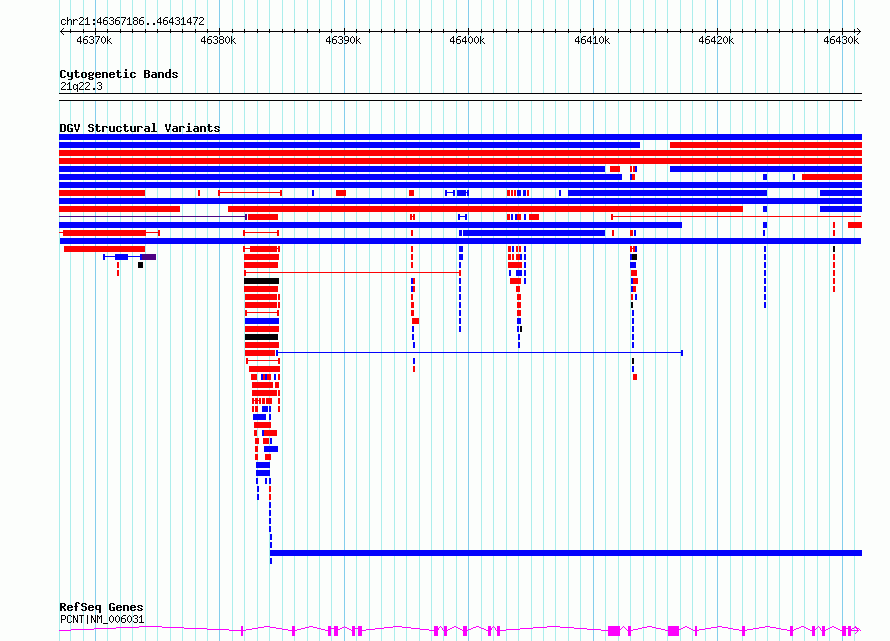Click the 46410k scale label

pyautogui.click(x=592, y=40)
